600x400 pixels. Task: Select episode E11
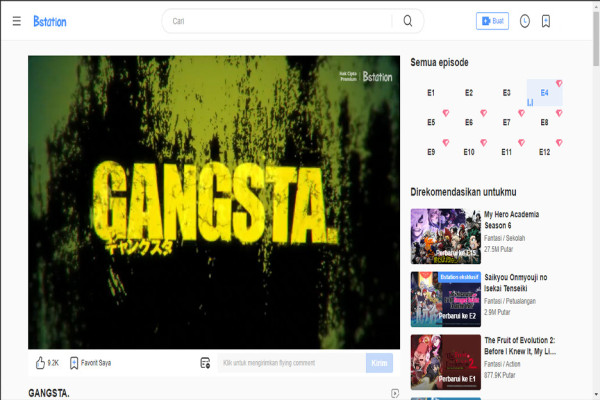[507, 152]
